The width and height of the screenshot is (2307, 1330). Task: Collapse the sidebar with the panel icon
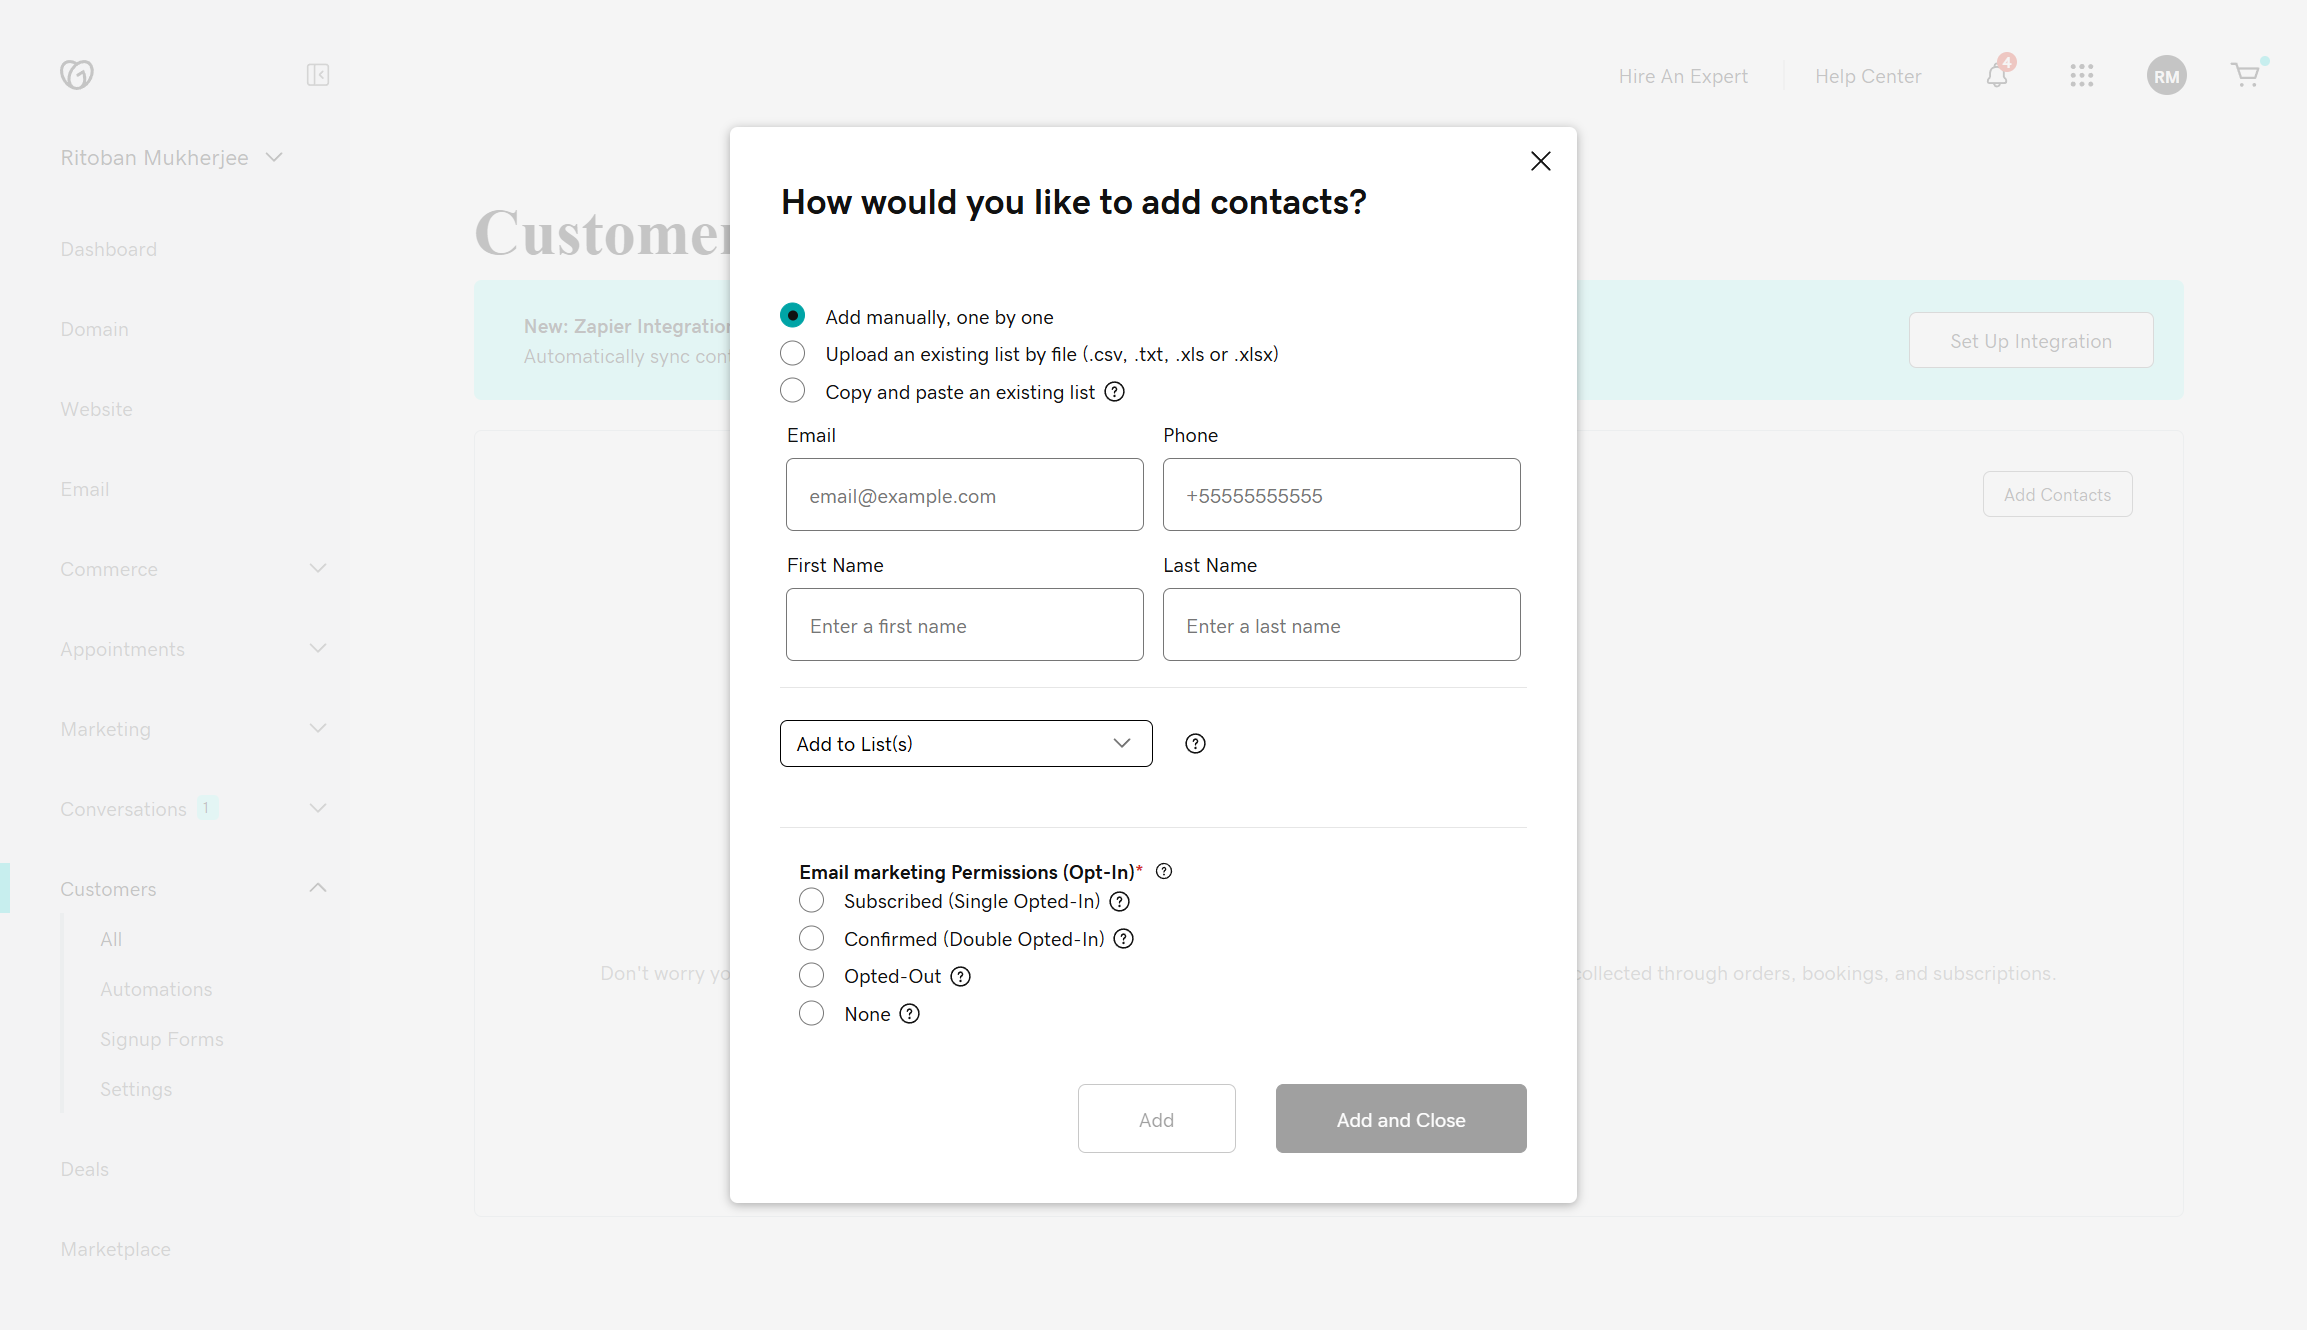click(318, 75)
